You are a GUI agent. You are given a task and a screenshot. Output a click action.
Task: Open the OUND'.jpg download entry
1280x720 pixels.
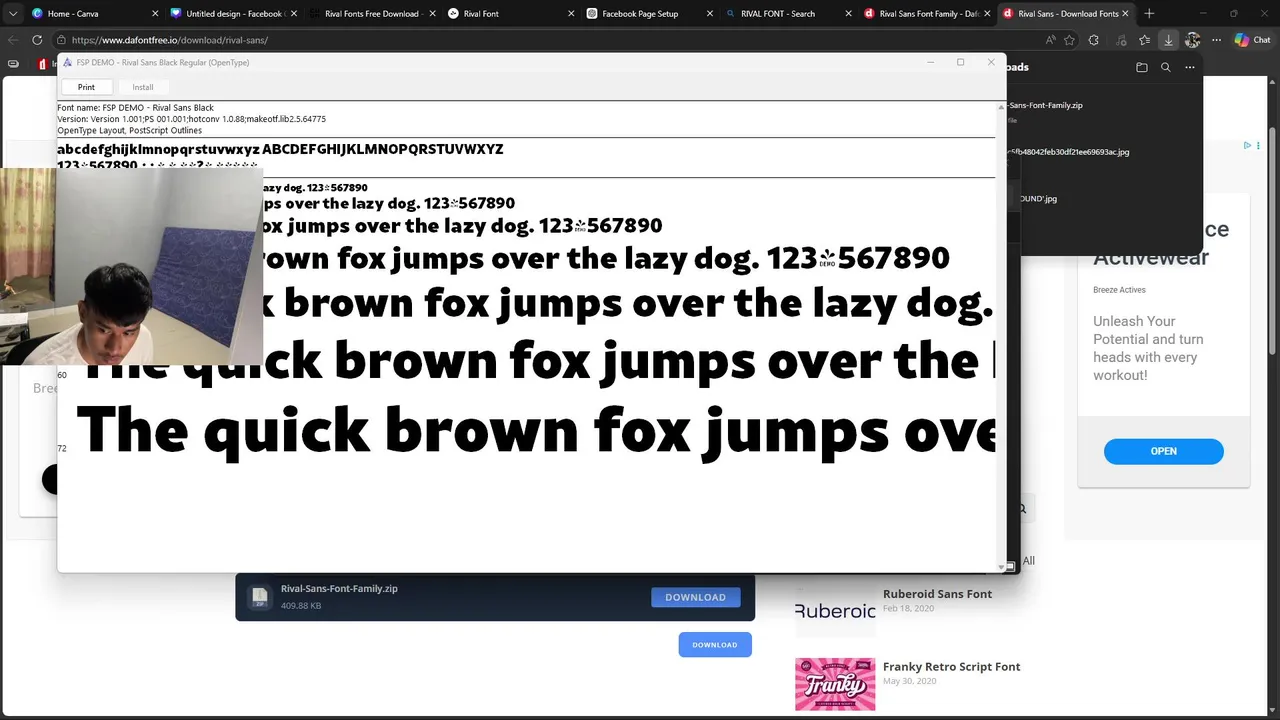click(1038, 199)
